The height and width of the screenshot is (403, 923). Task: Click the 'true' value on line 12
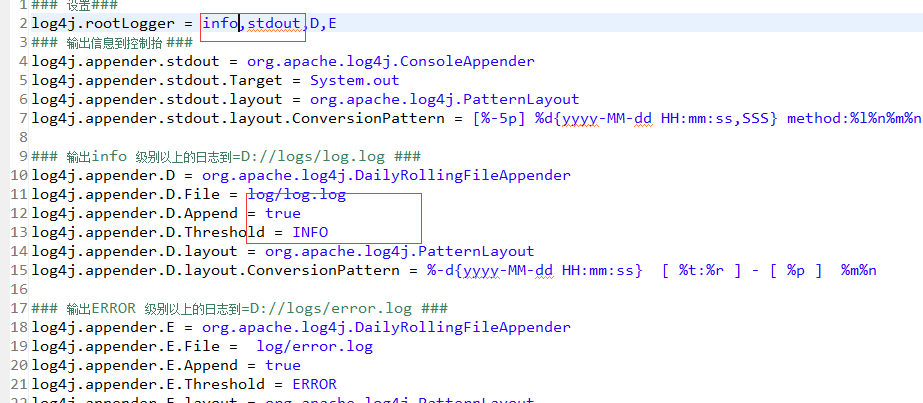pos(283,213)
